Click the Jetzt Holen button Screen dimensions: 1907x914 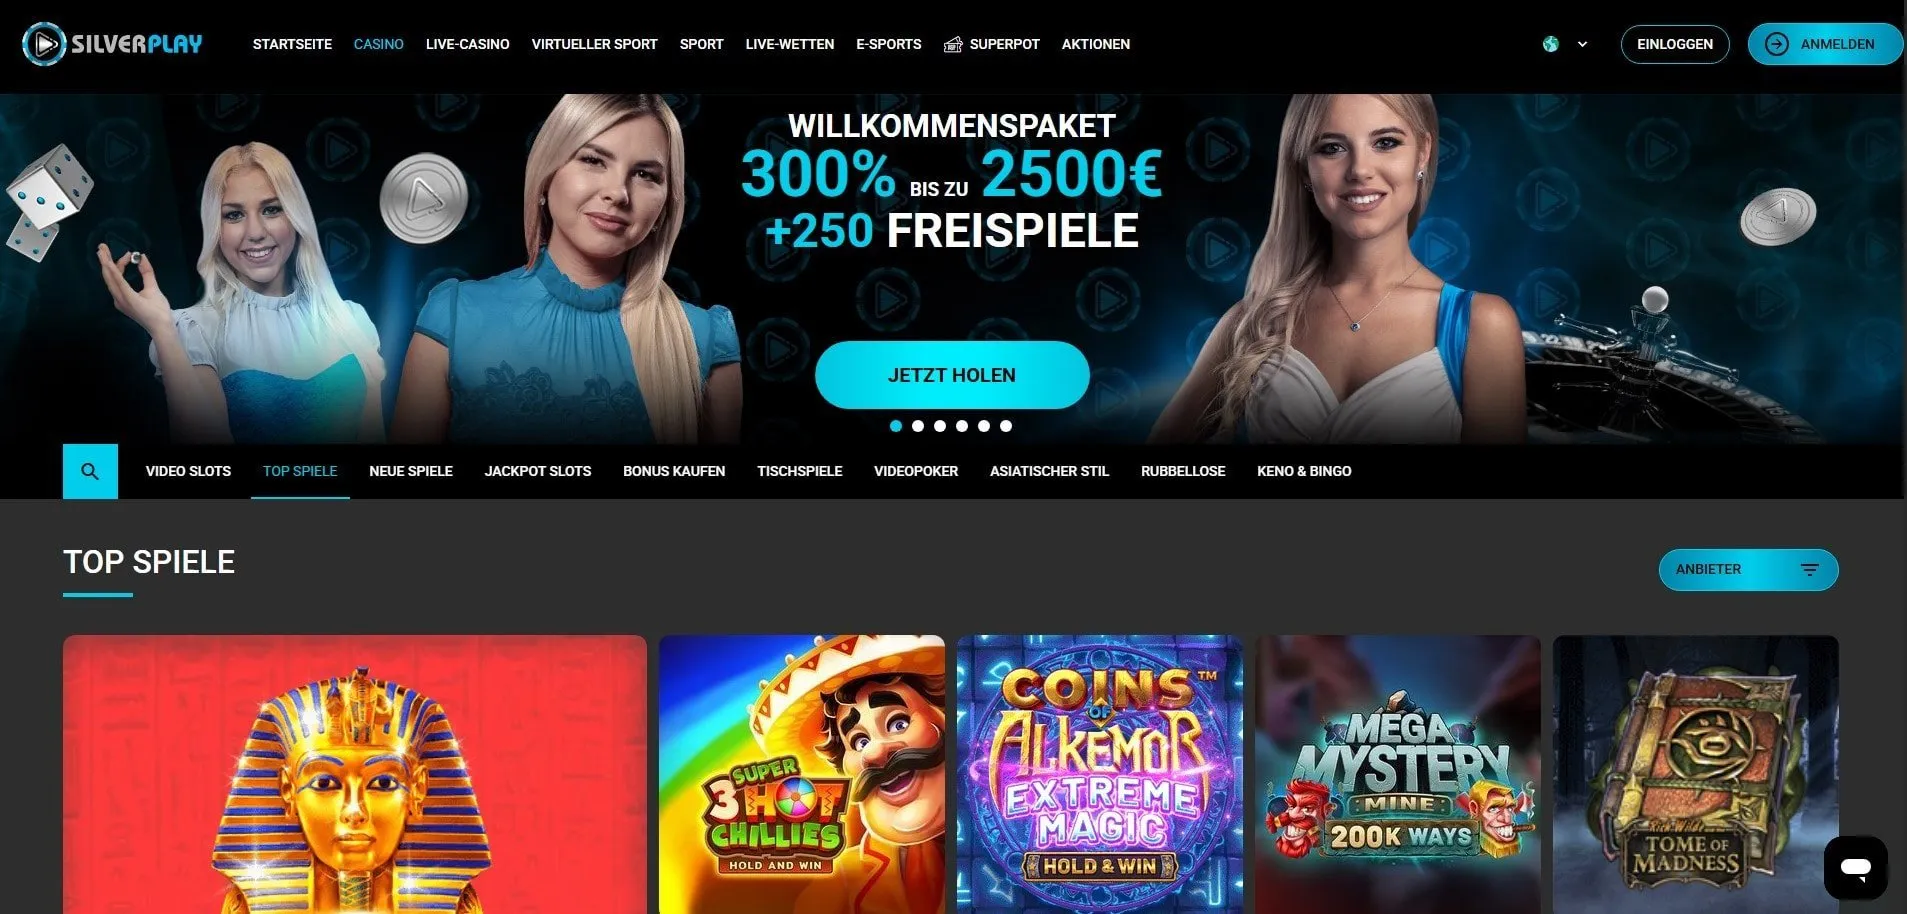952,375
